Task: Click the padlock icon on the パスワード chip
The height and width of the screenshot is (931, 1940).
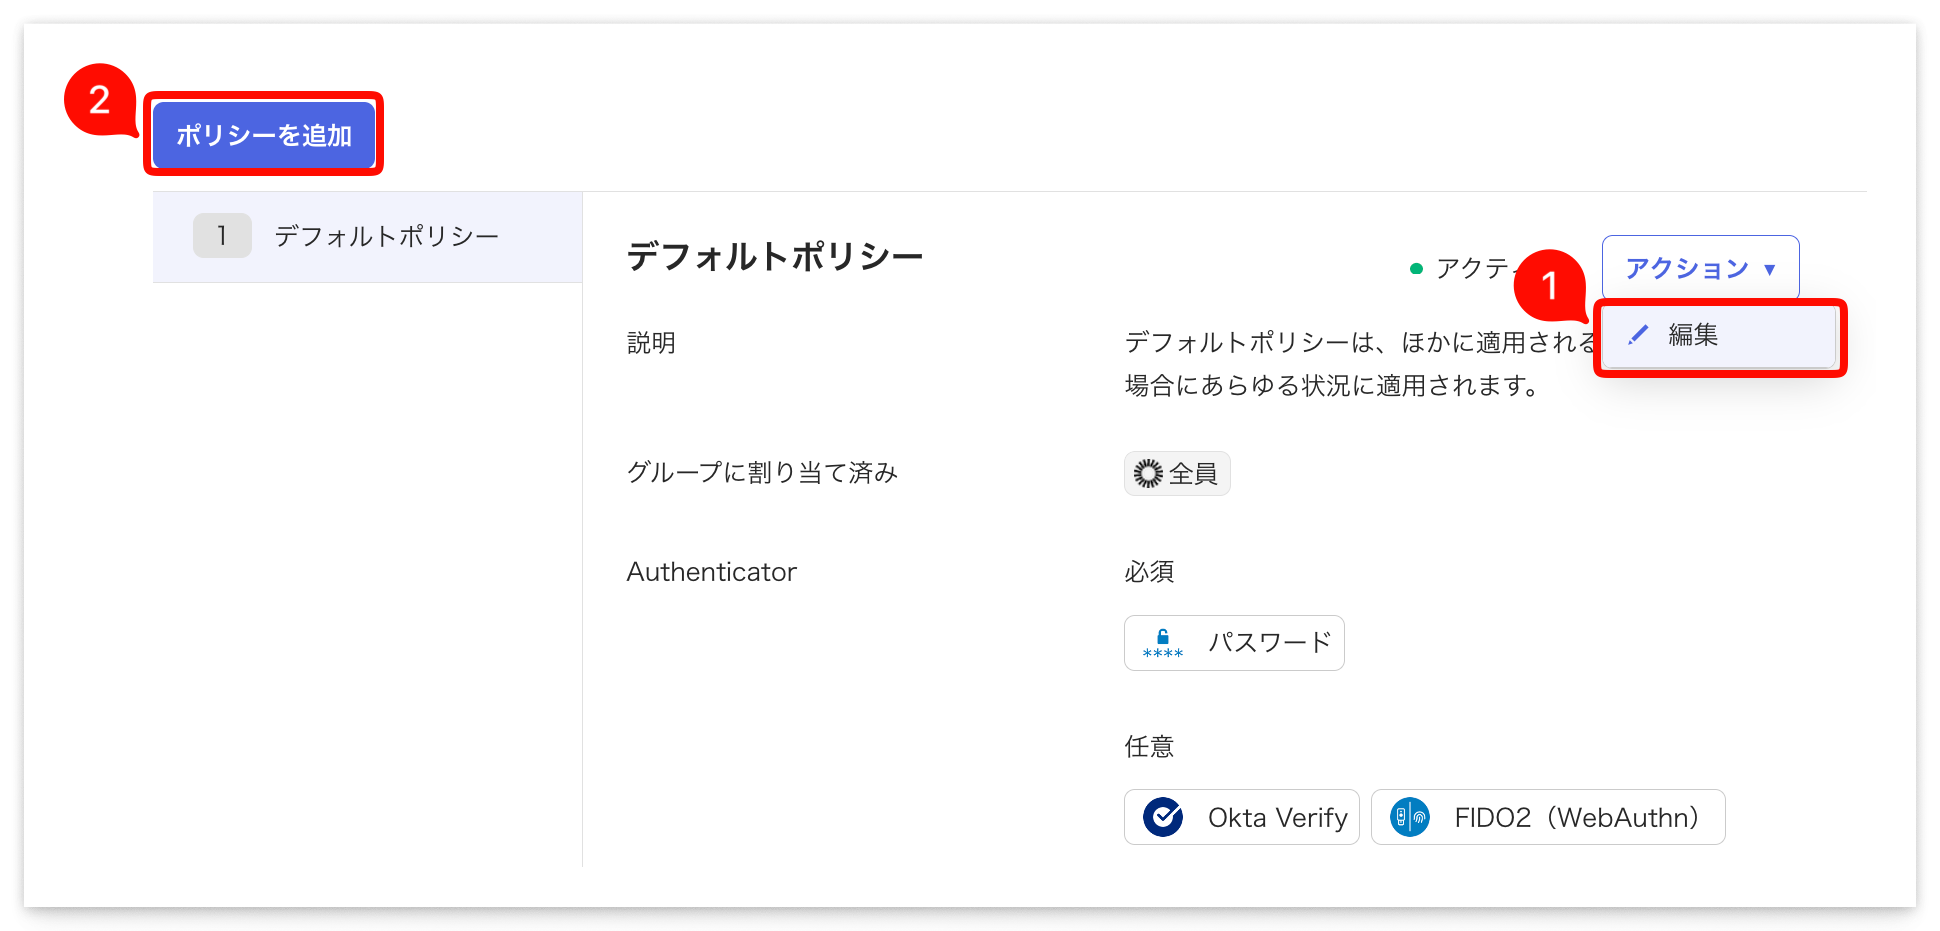Action: [x=1162, y=642]
